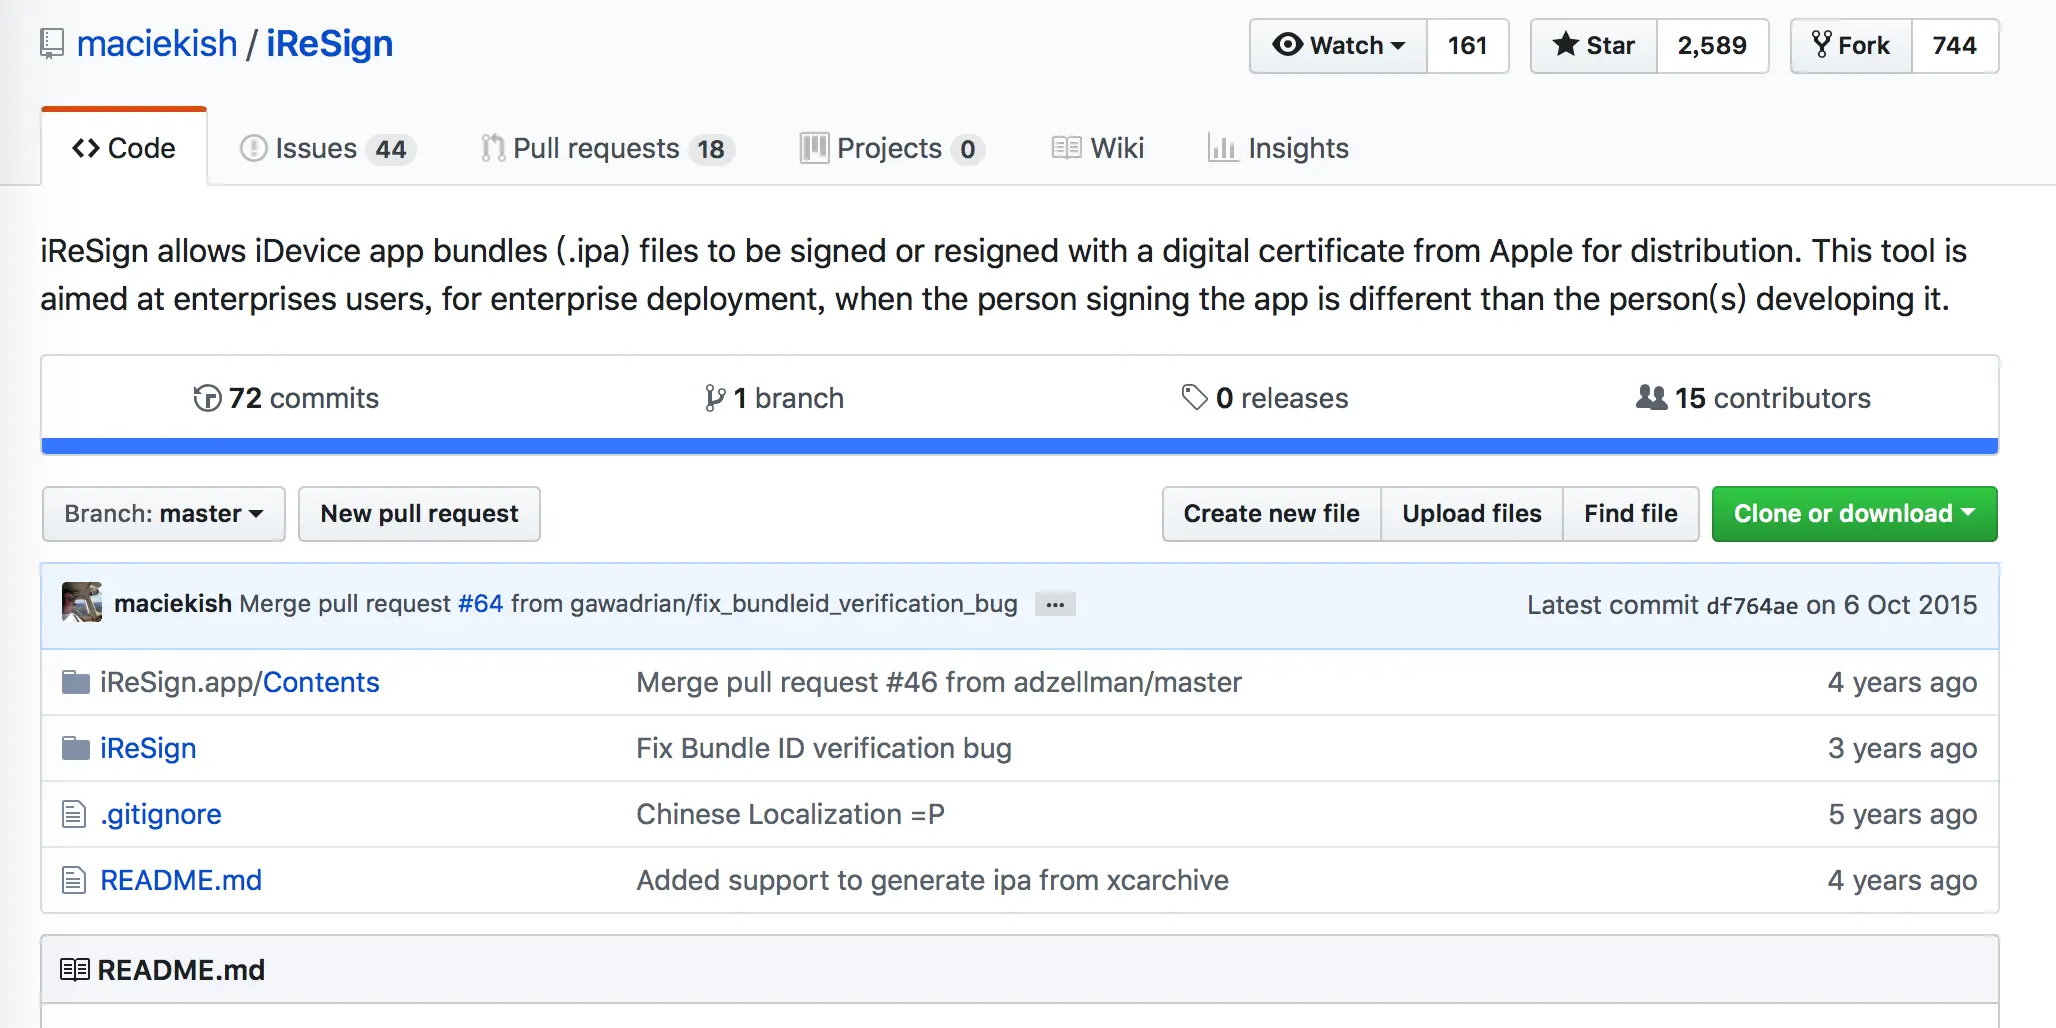Click the repository book icon beside maciekish

point(52,44)
